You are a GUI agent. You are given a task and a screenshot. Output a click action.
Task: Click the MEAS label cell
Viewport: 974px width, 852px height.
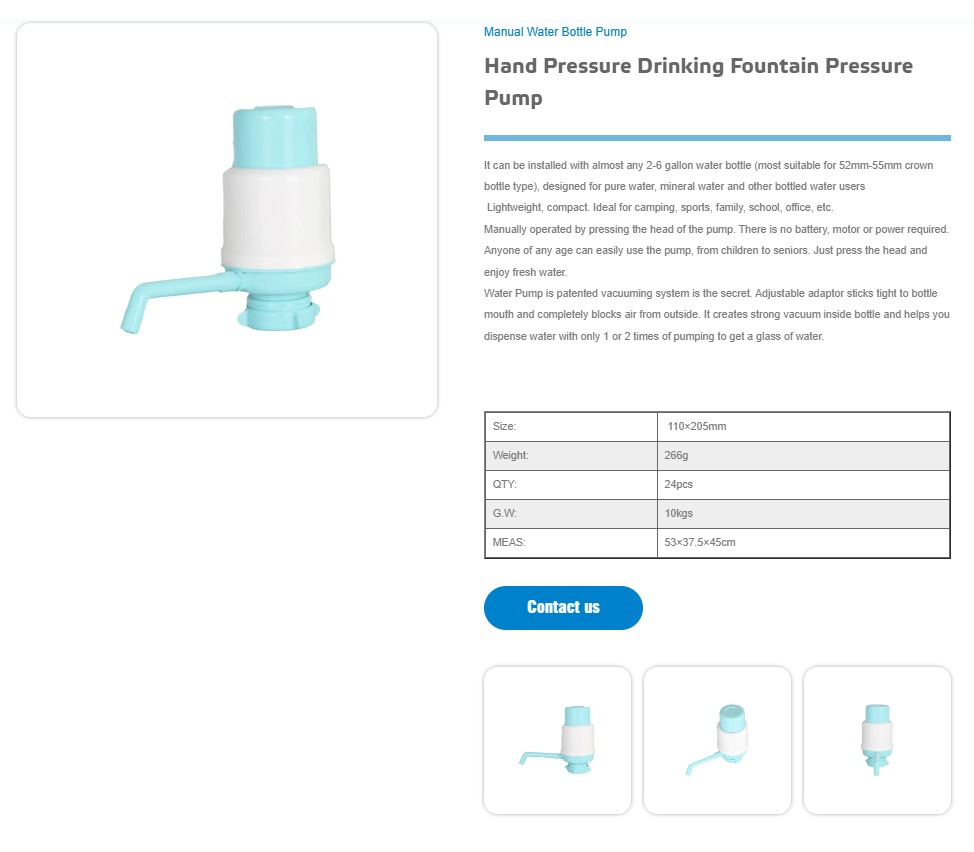[509, 543]
